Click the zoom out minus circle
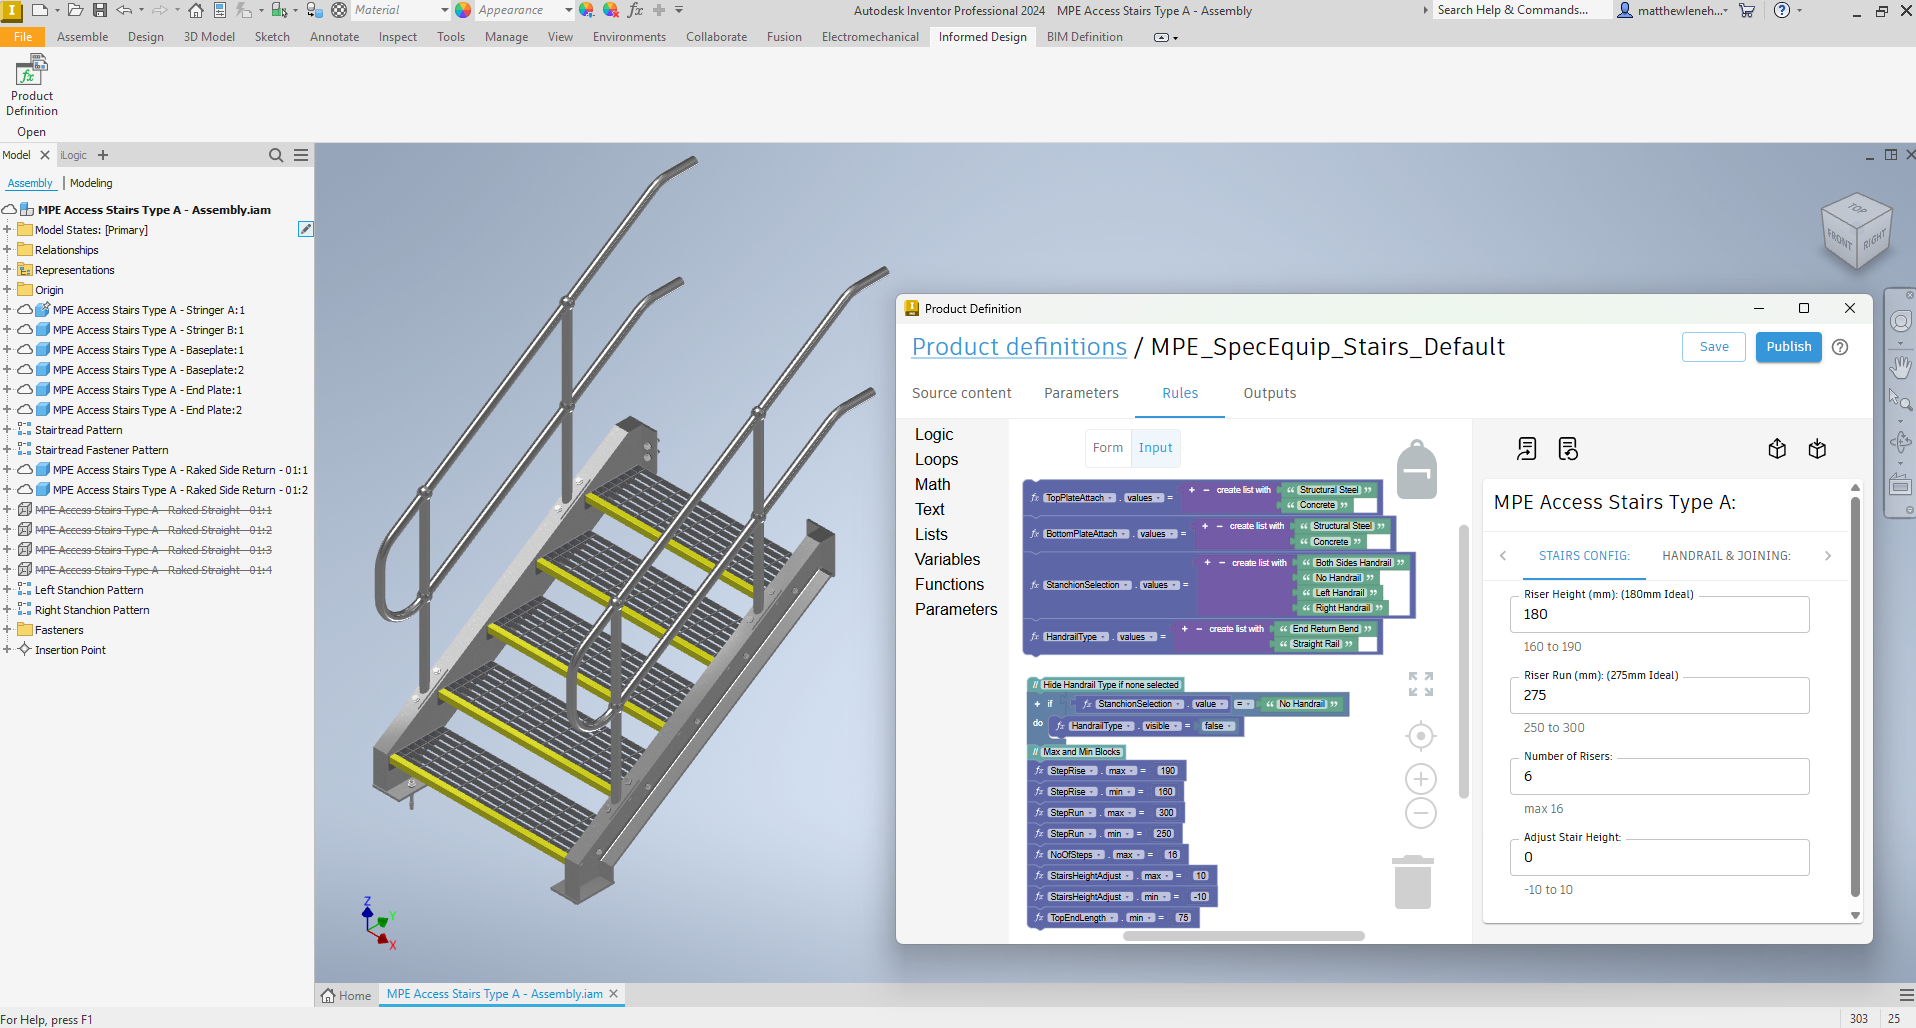1916x1028 pixels. [1420, 813]
